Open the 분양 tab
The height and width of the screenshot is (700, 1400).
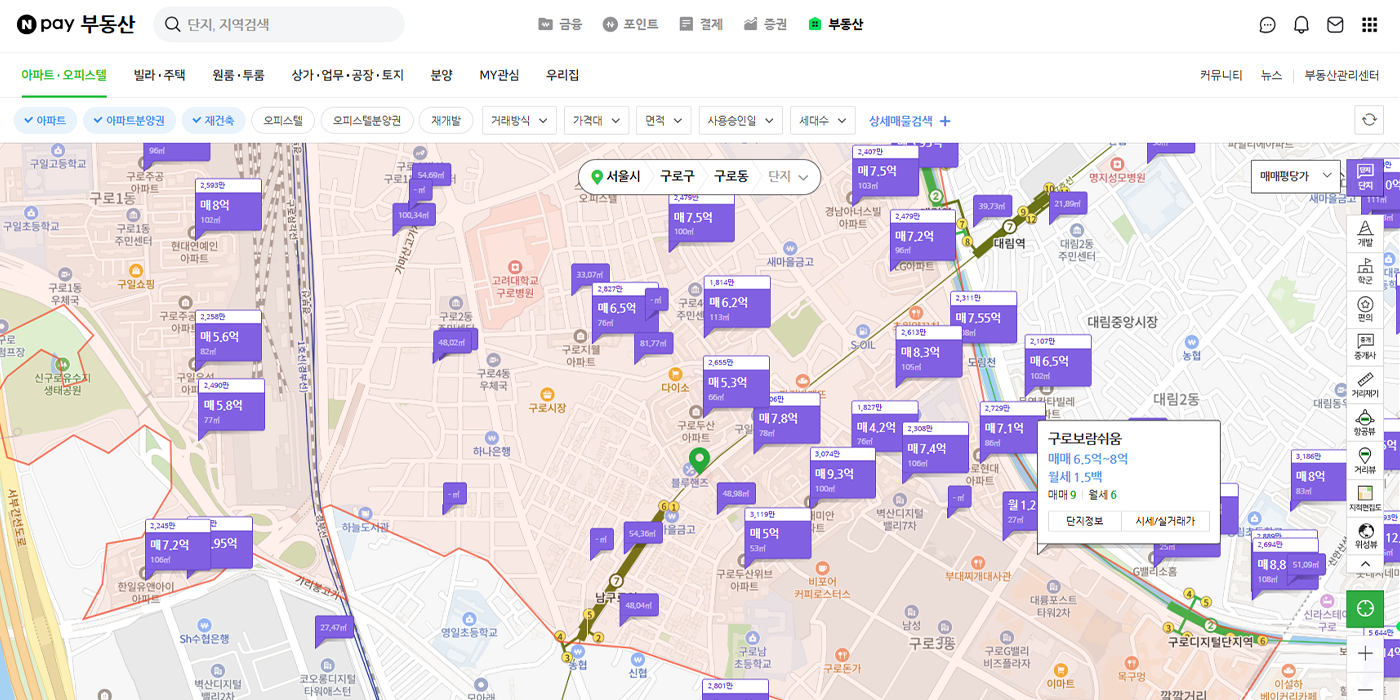[441, 75]
